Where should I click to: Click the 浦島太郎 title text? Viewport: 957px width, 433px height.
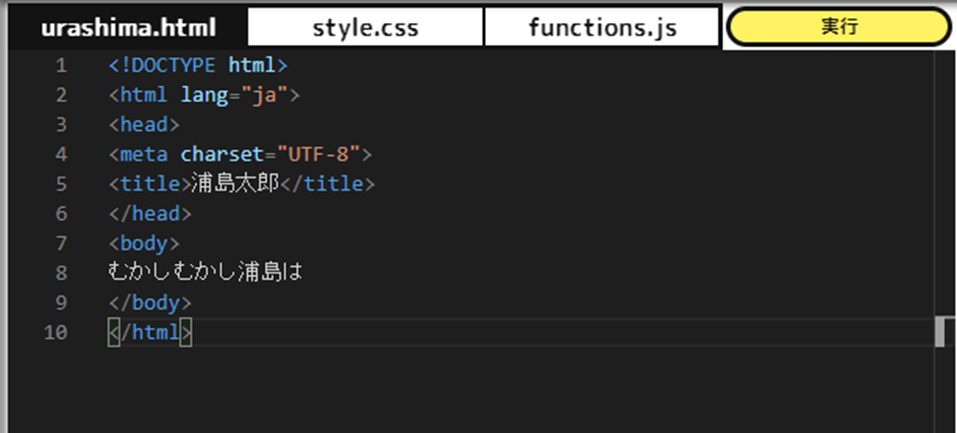coord(235,184)
